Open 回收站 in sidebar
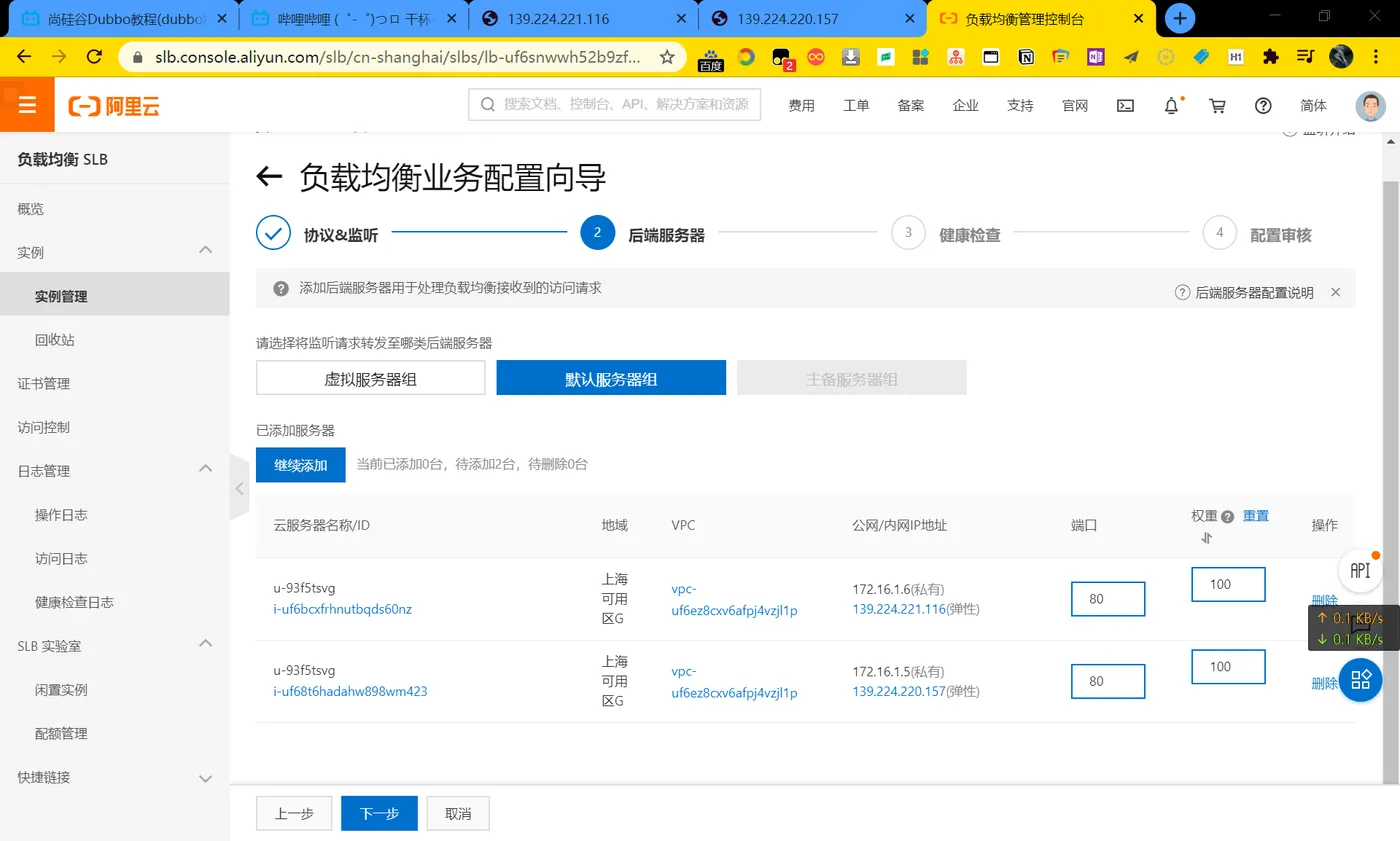 55,340
